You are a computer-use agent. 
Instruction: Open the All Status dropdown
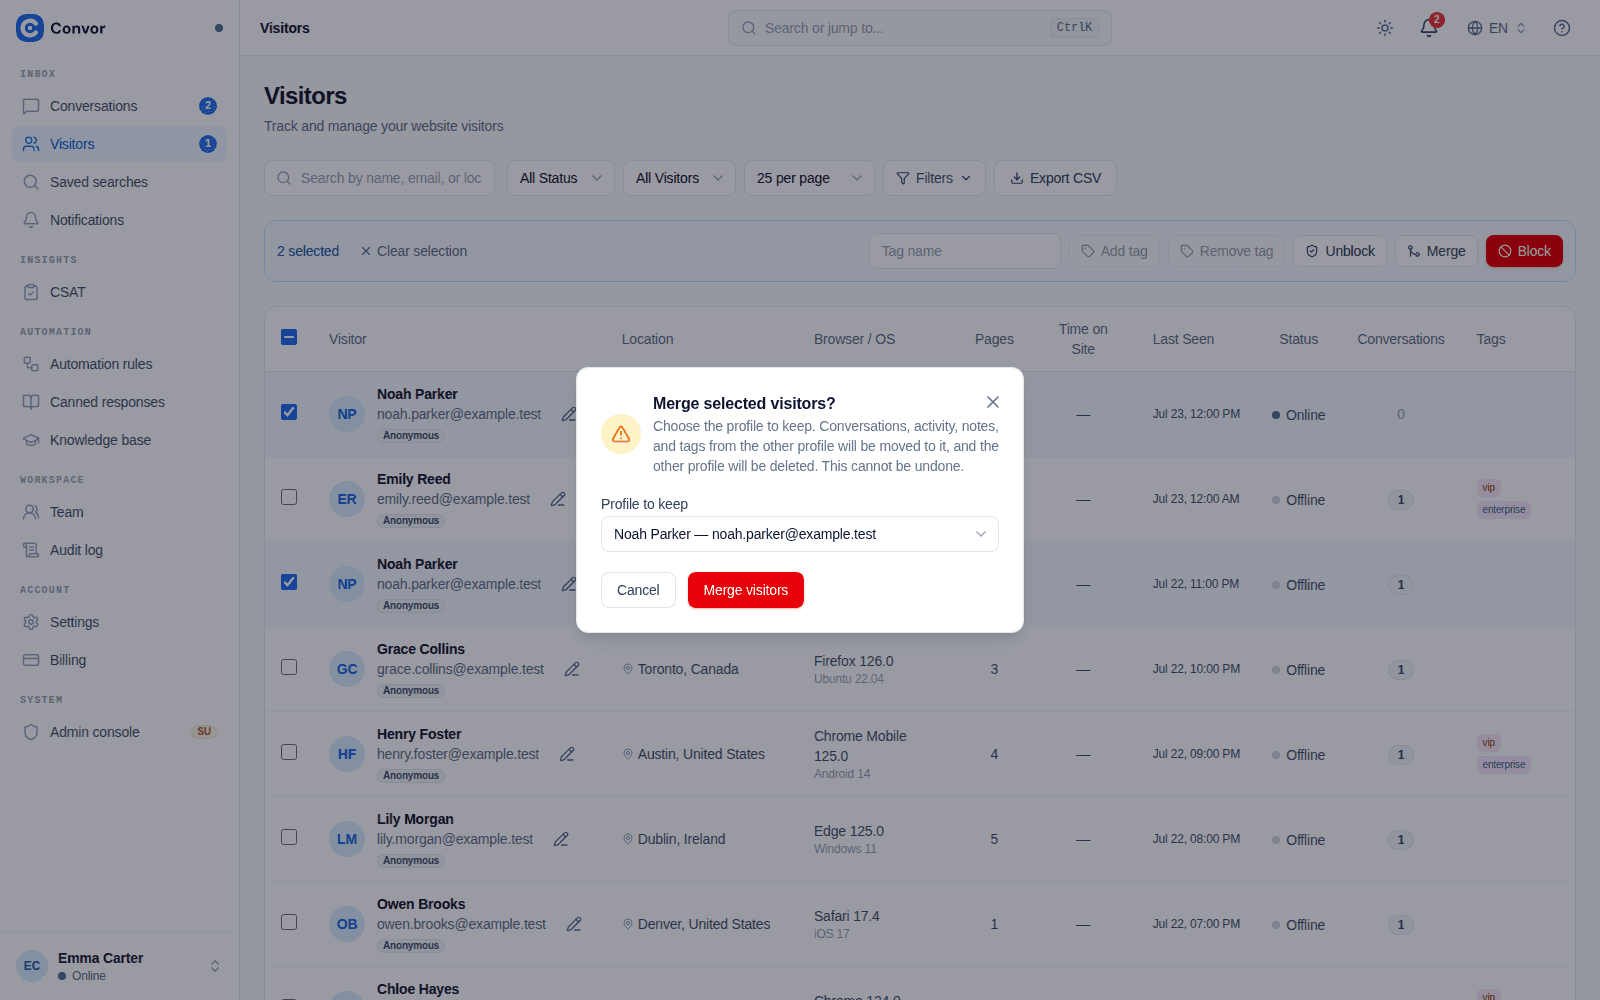561,178
